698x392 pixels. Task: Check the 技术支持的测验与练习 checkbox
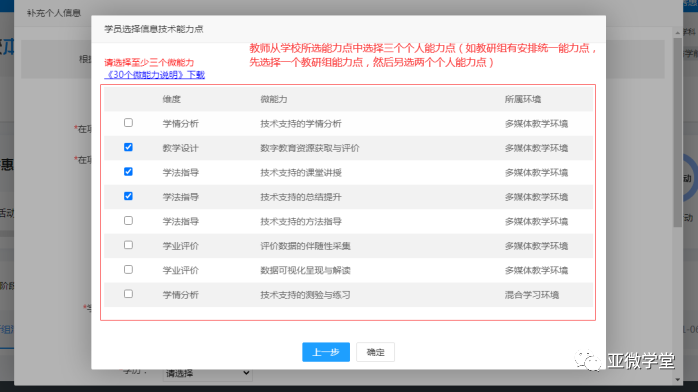[x=128, y=294]
